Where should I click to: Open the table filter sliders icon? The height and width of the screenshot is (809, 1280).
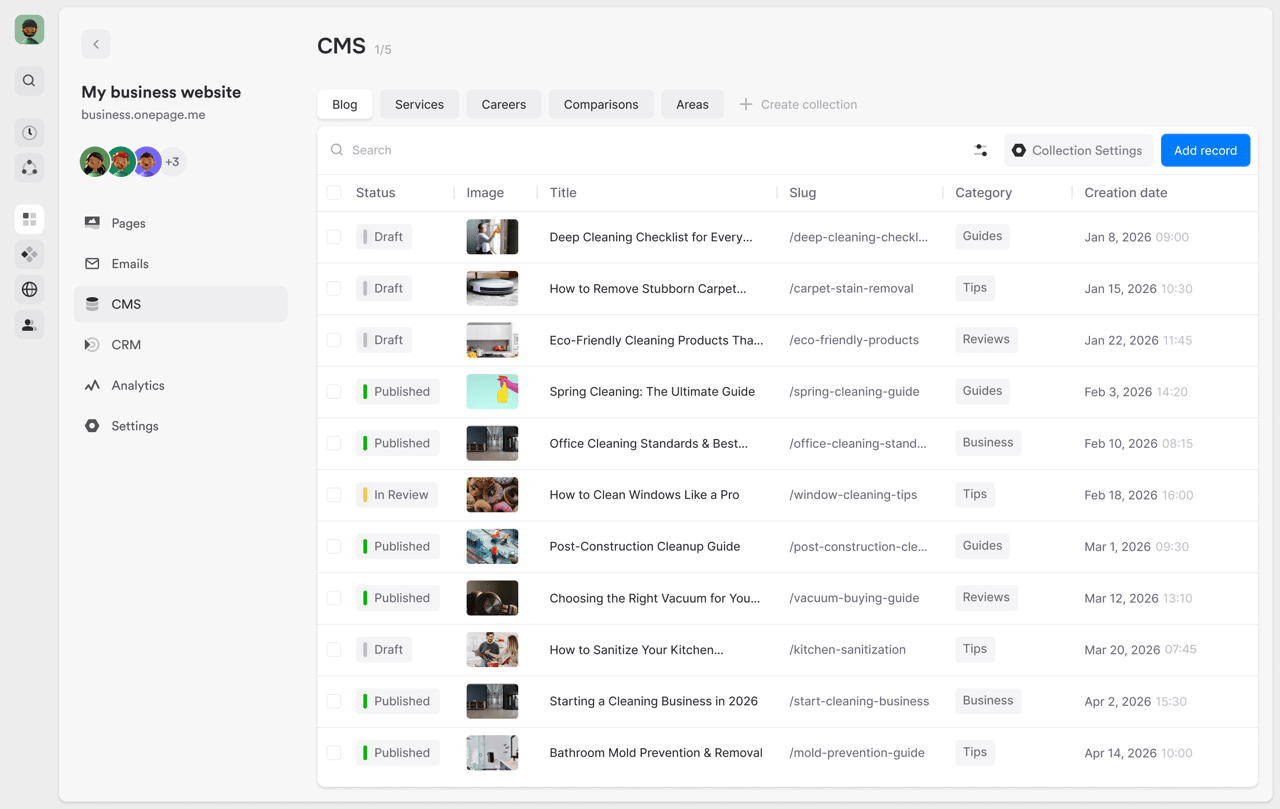point(980,150)
